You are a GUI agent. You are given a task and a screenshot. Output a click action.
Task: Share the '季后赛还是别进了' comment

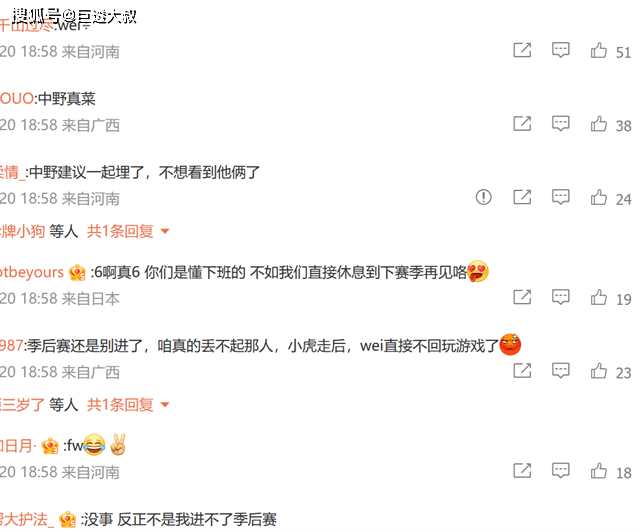click(x=522, y=371)
